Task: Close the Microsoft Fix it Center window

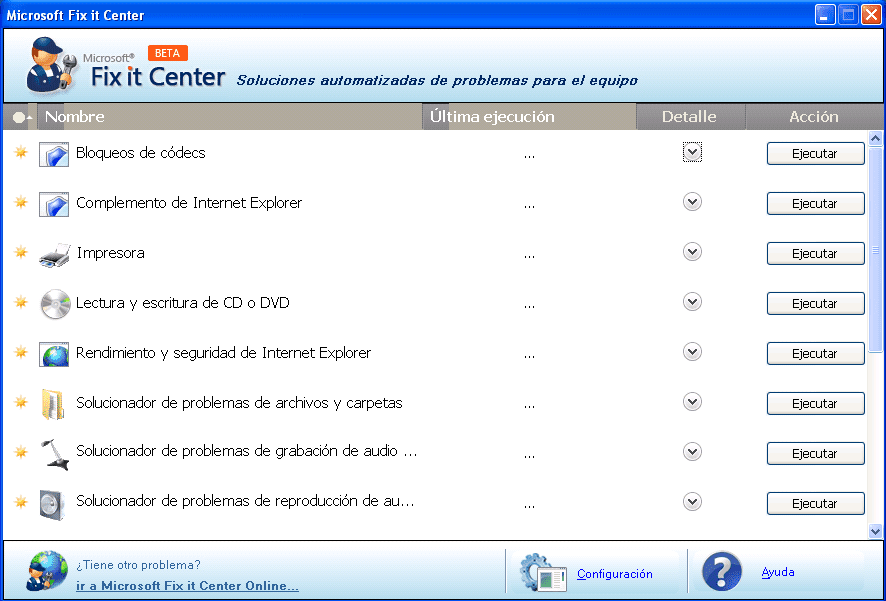Action: (x=871, y=15)
